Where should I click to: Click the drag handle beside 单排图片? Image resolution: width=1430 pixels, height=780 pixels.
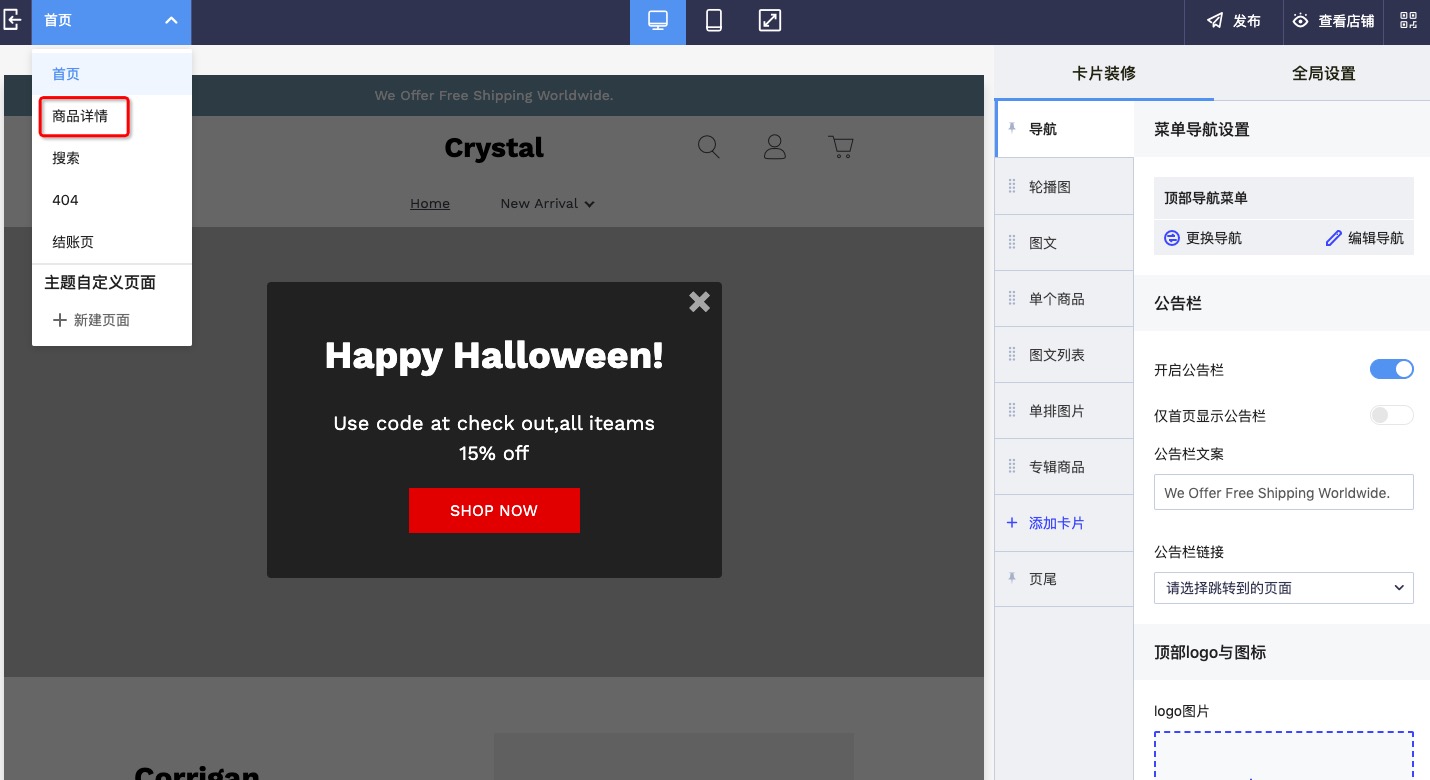[1012, 411]
